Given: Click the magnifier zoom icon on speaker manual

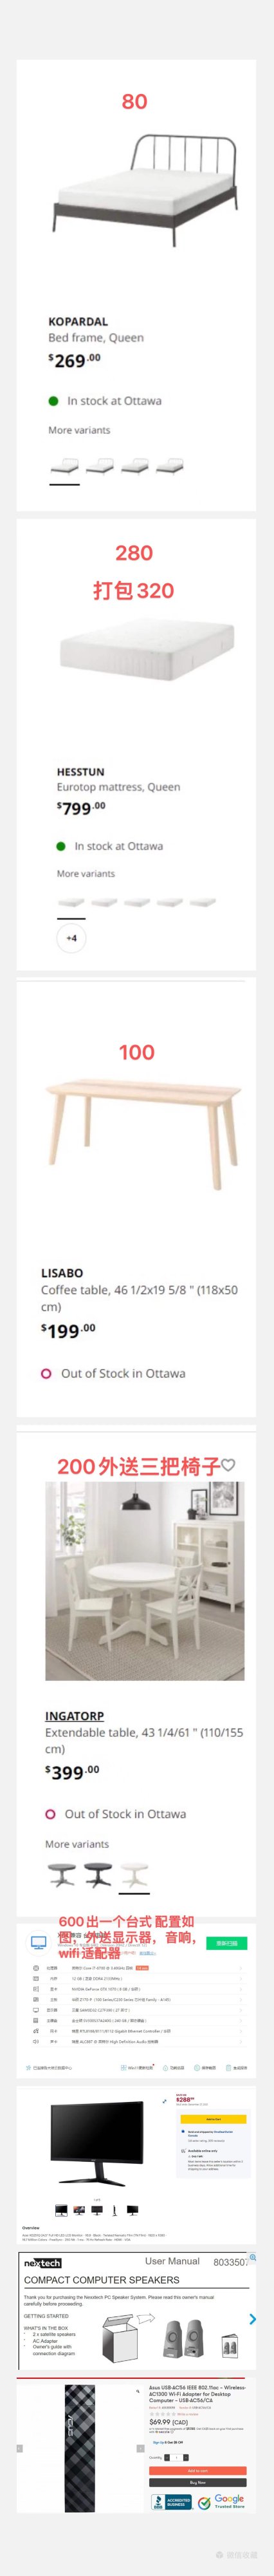Looking at the screenshot, I should (x=253, y=2258).
